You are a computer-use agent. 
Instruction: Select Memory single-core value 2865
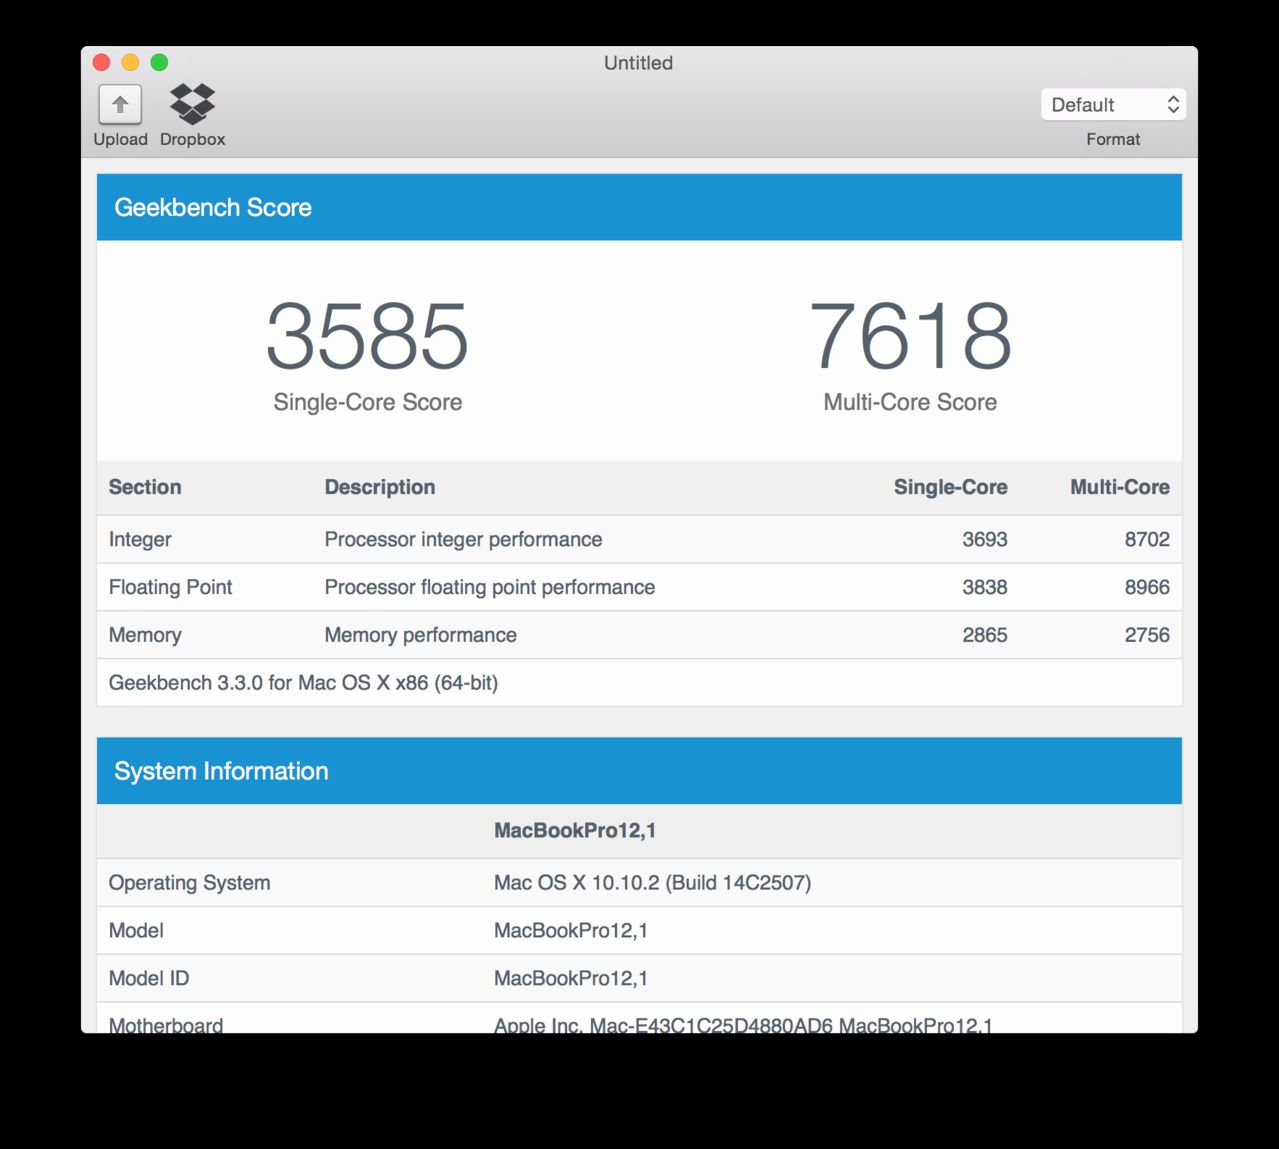tap(985, 635)
